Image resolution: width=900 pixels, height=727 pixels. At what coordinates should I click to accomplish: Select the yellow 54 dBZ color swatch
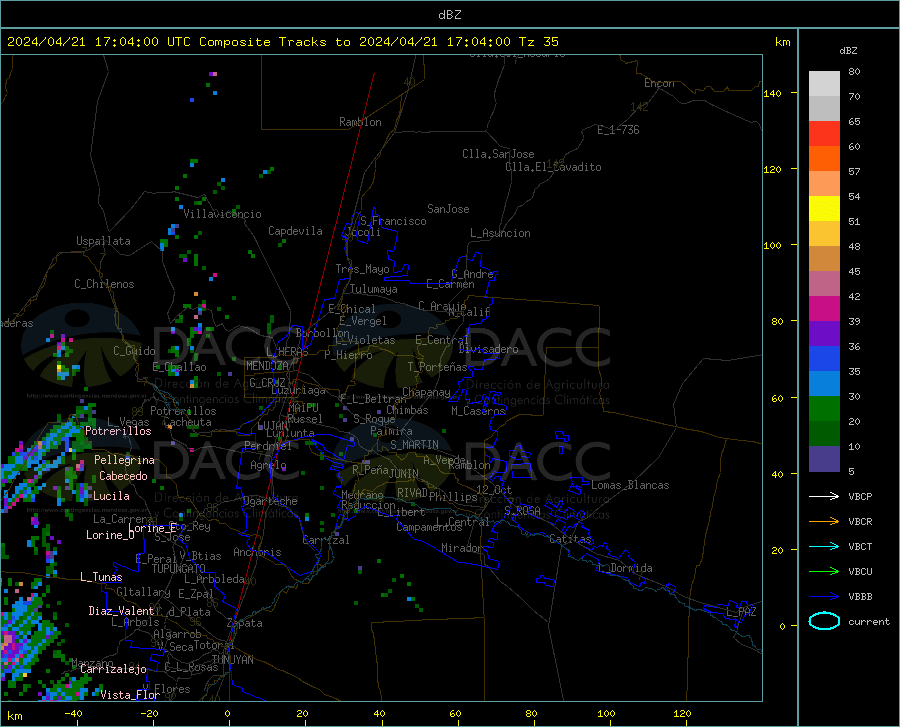(824, 209)
